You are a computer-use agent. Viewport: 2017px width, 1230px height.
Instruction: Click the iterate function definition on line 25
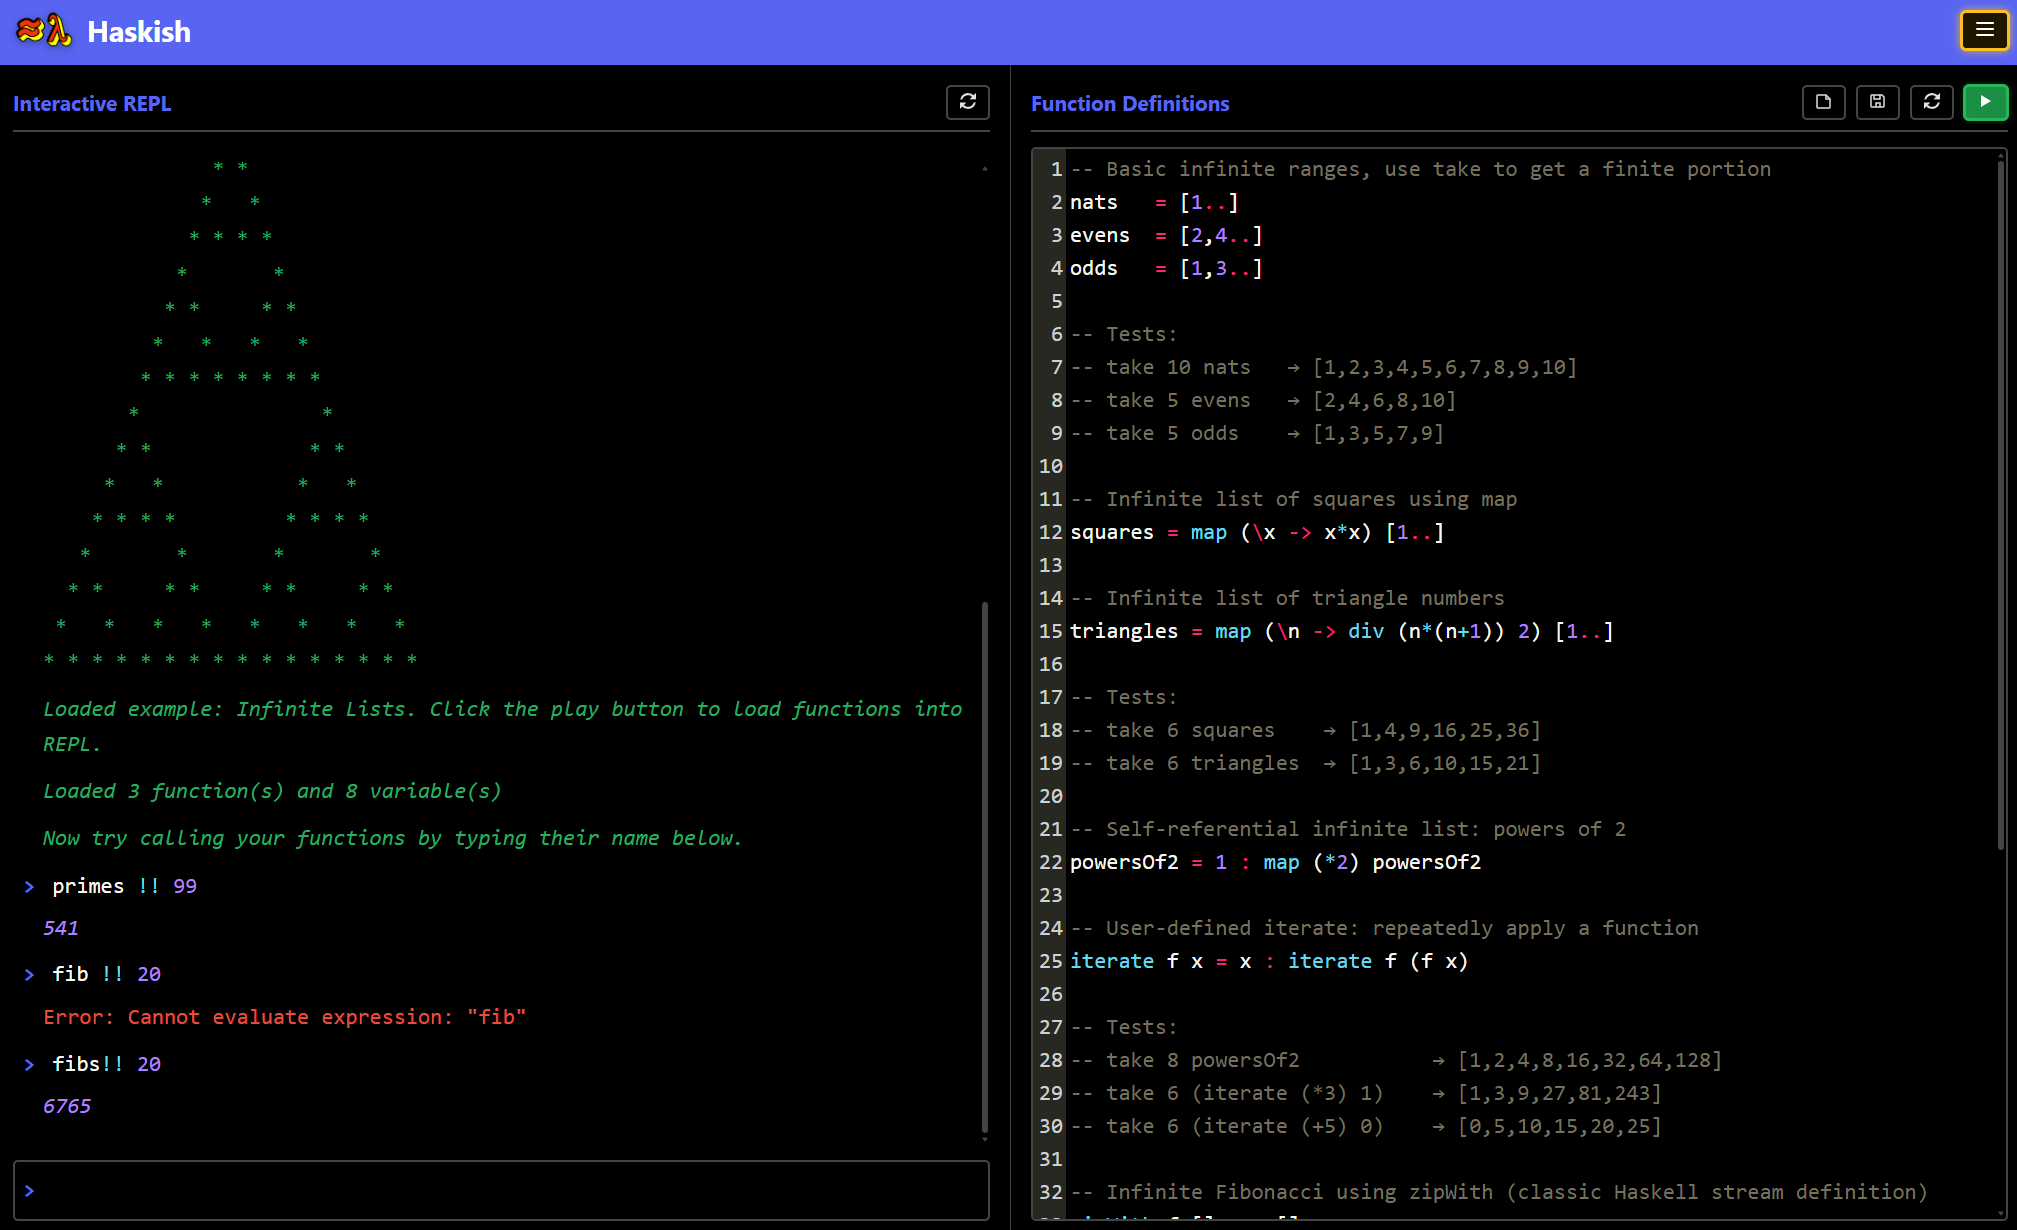point(1269,961)
